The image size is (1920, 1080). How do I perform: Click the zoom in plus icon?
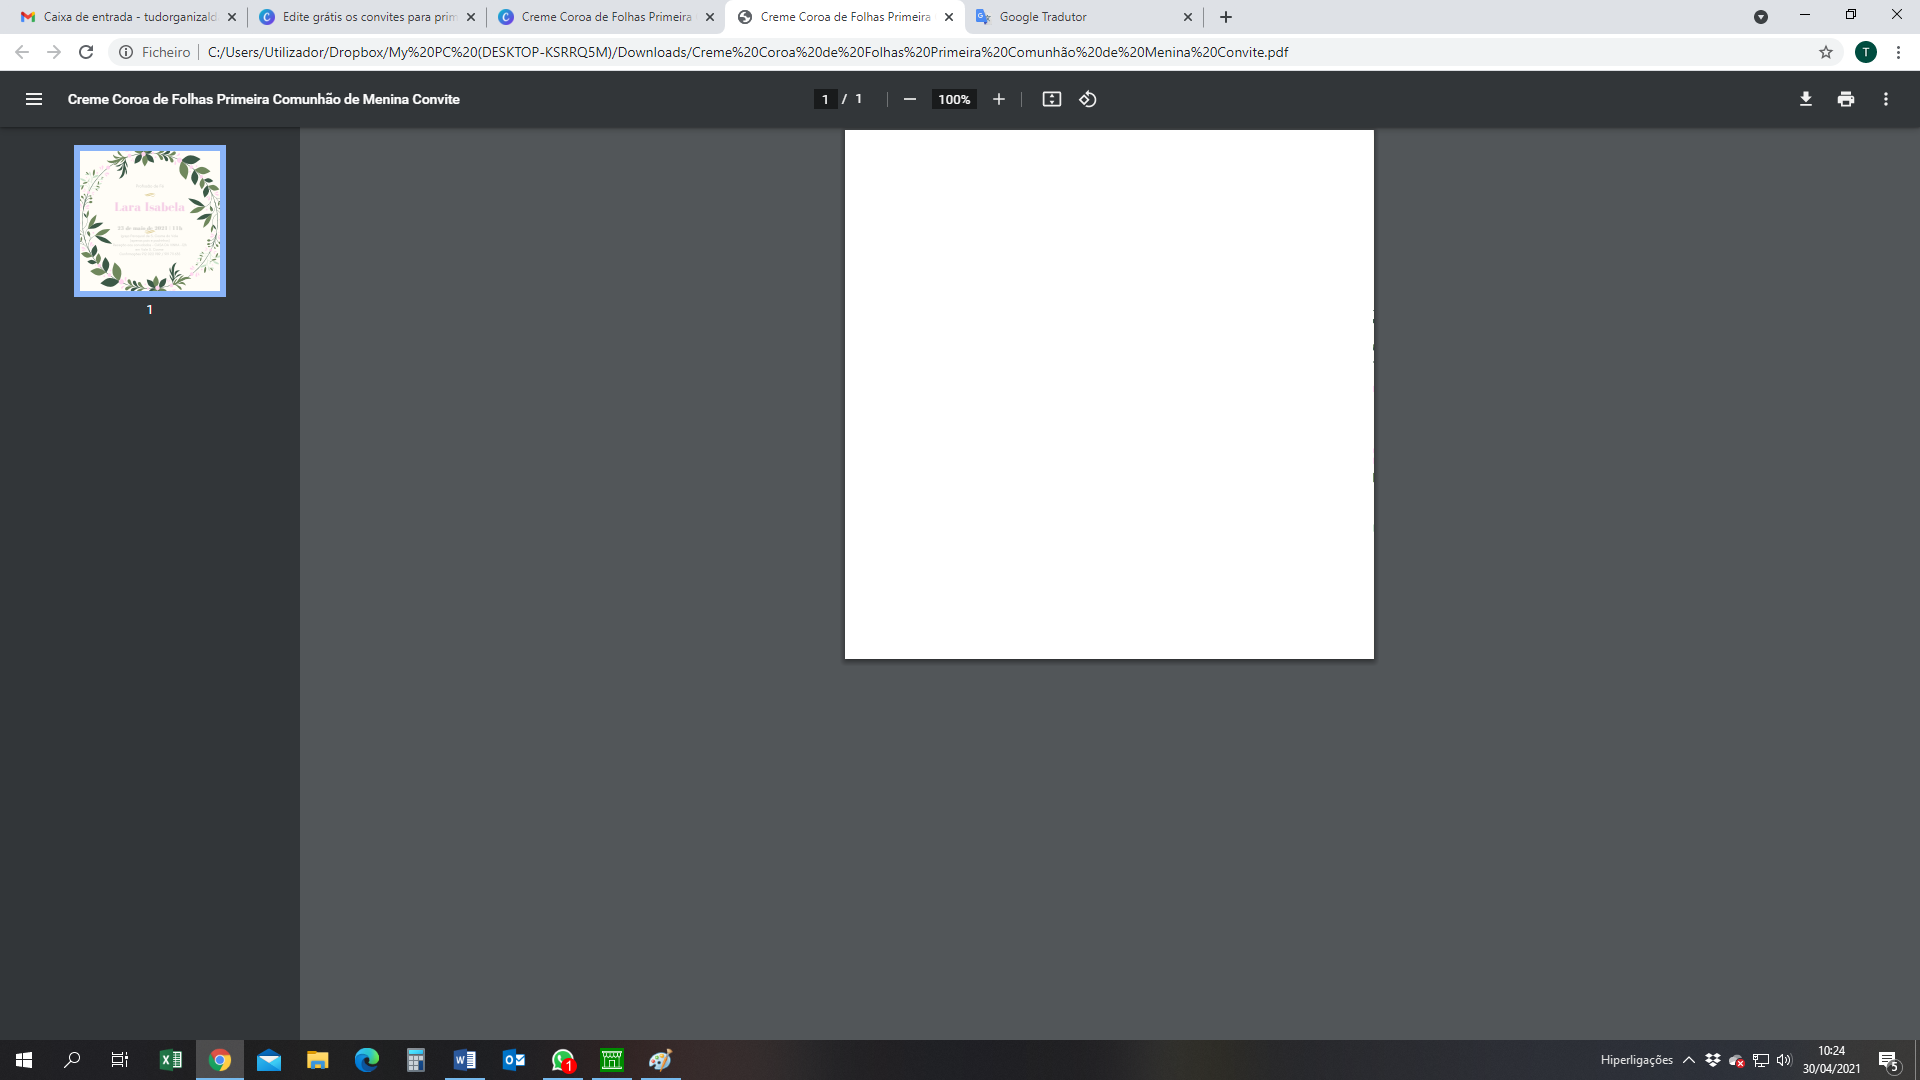998,99
